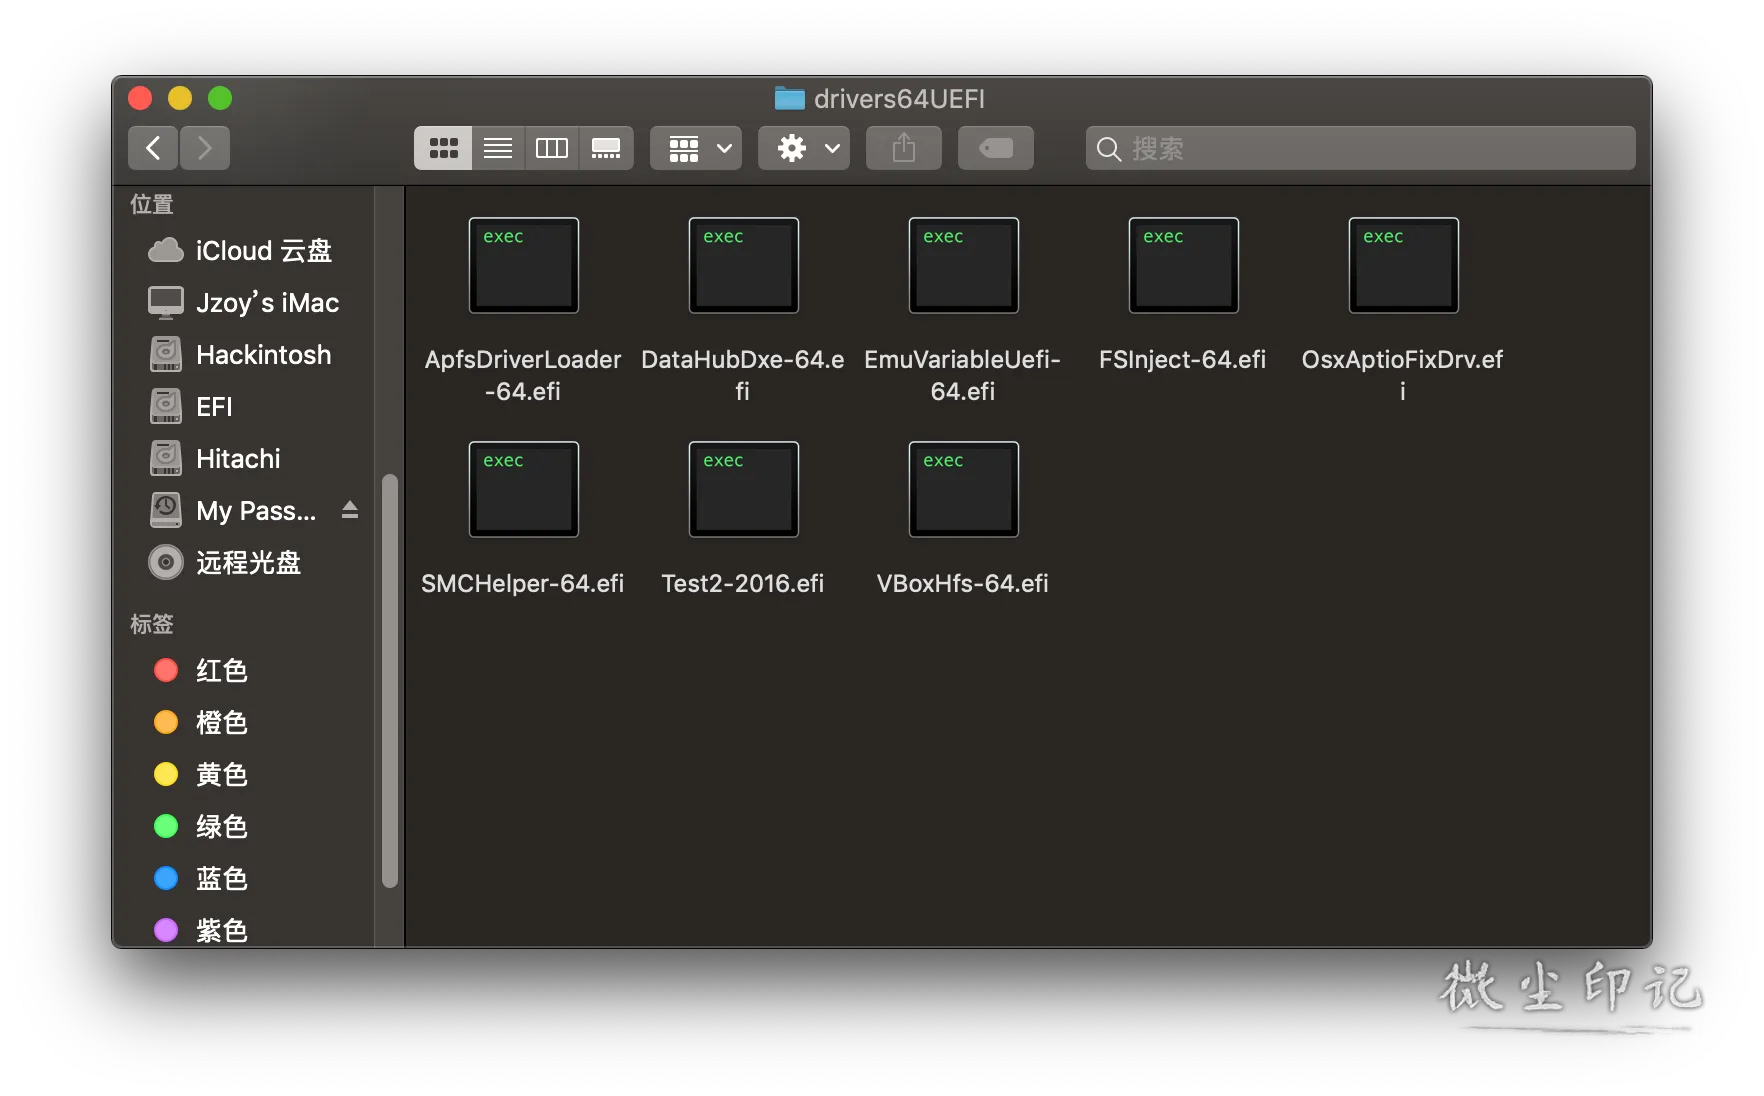
Task: Select the VBoxHfs-64.efi file
Action: (x=963, y=489)
